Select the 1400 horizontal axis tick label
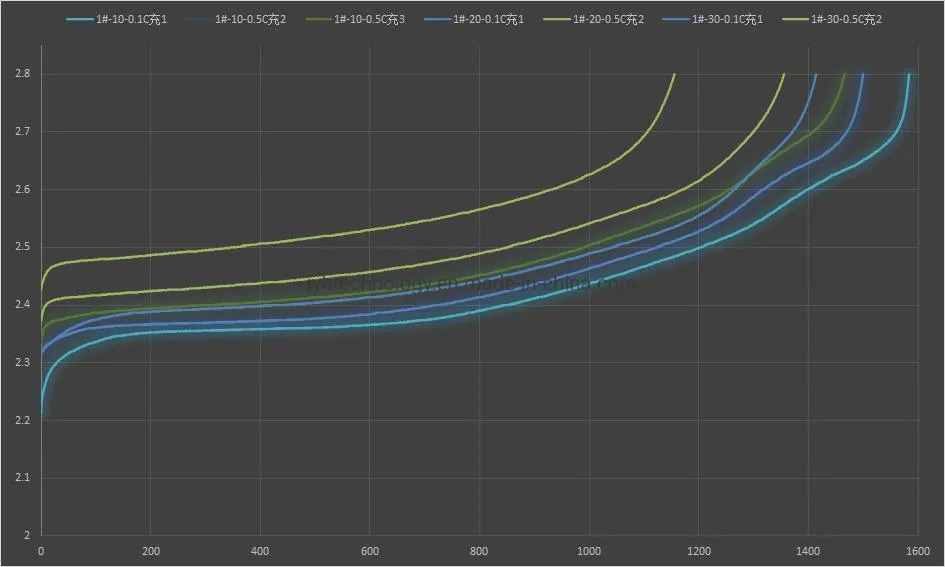The image size is (945, 567). point(808,551)
